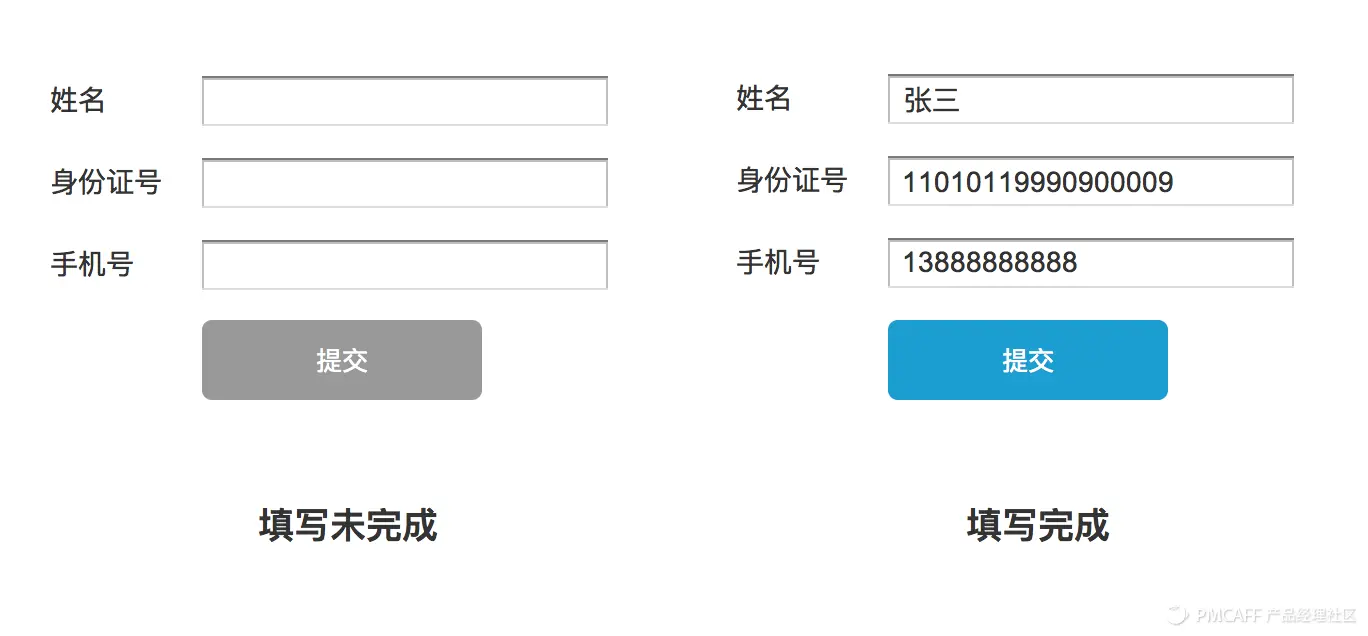Image resolution: width=1368 pixels, height=636 pixels.
Task: Select the name field containing 张三
Action: coord(1090,99)
